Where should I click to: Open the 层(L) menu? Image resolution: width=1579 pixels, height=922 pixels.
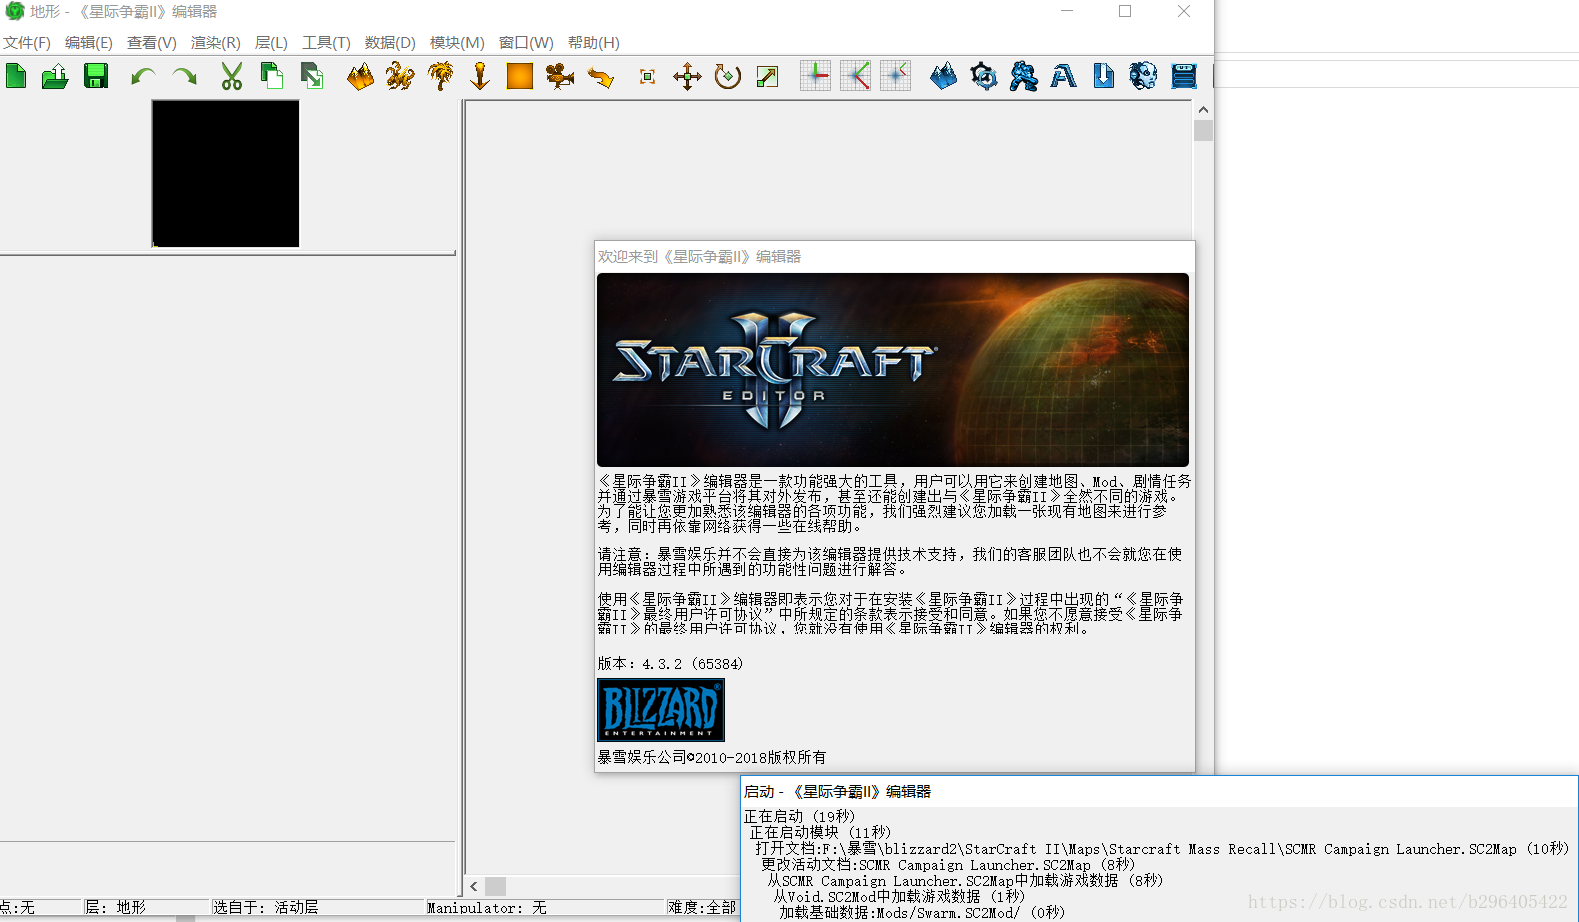tap(271, 43)
